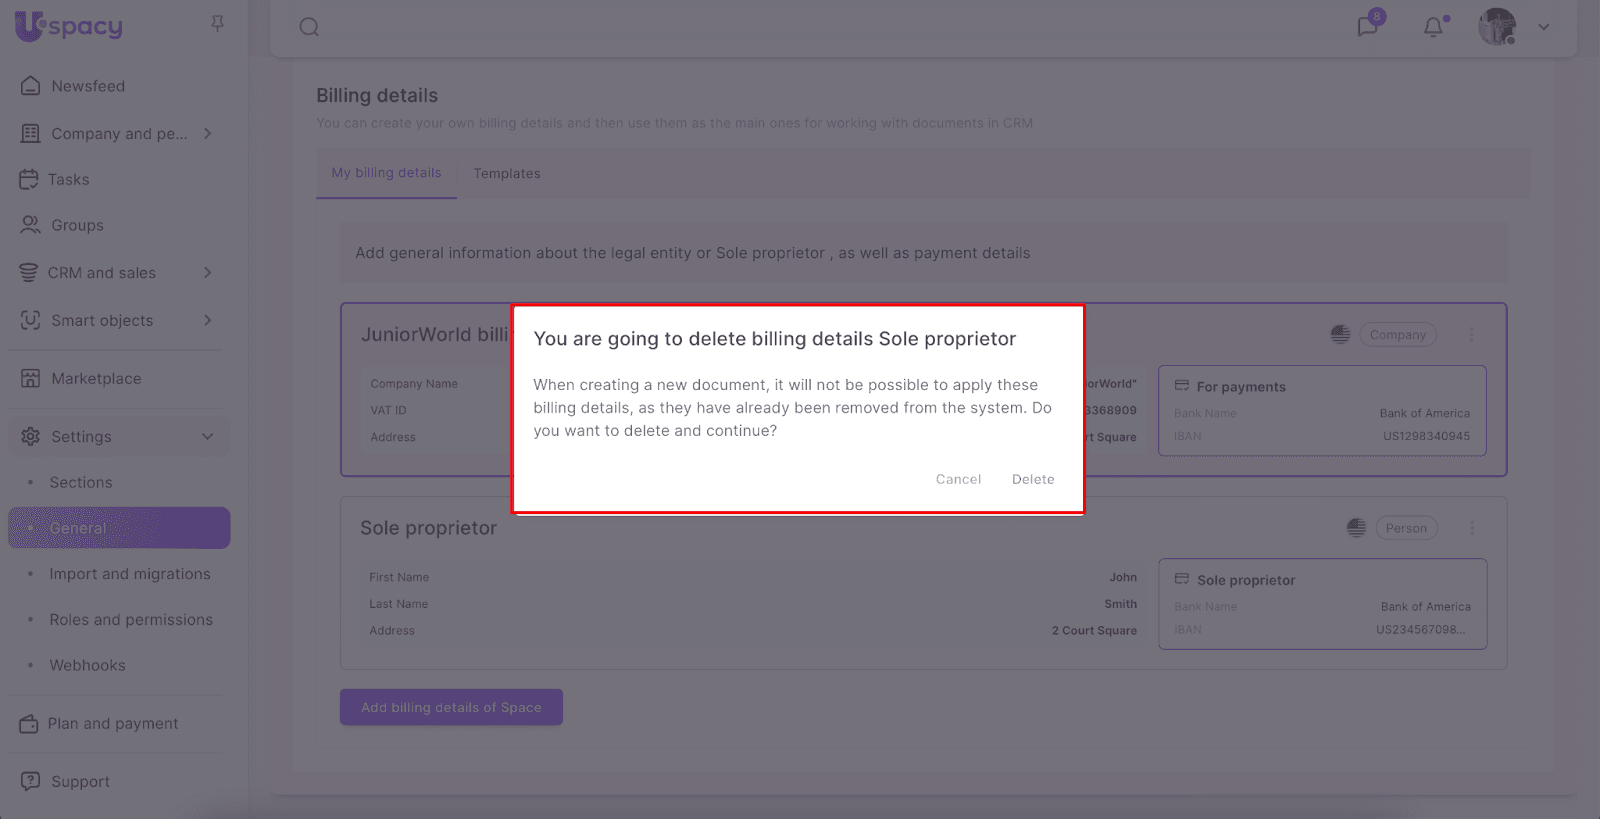The height and width of the screenshot is (819, 1600).
Task: Click Add billing details of Space
Action: pyautogui.click(x=451, y=707)
